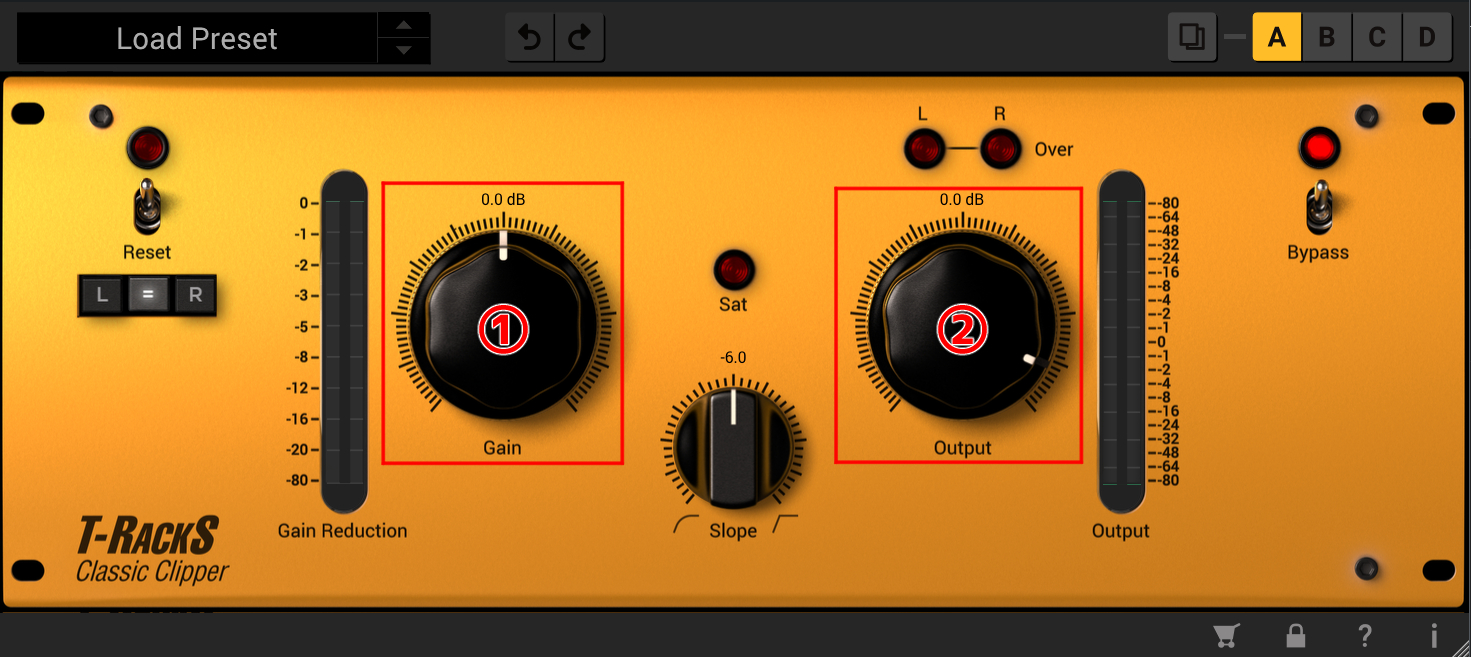Open the shopping cart store icon
The height and width of the screenshot is (657, 1471).
coord(1225,636)
